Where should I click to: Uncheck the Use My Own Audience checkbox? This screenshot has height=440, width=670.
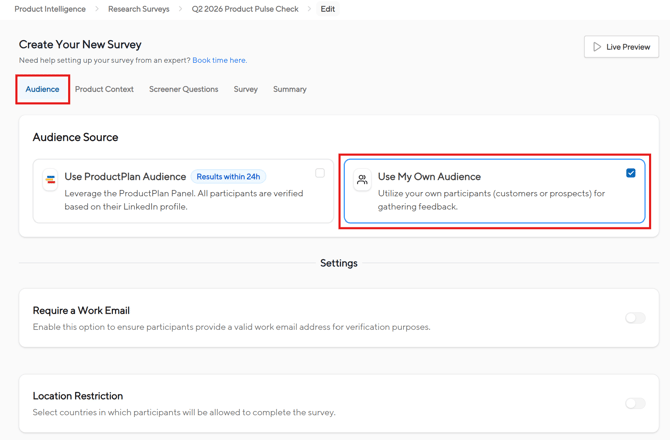pos(631,173)
